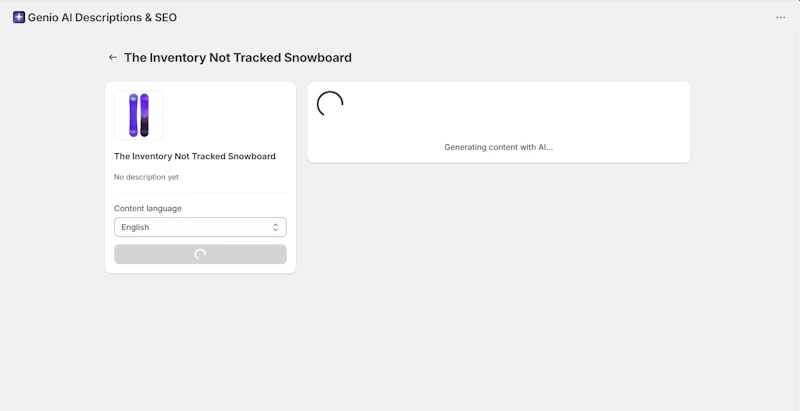Click the Genio AI Descriptions & SEO title
Image resolution: width=800 pixels, height=411 pixels.
[x=102, y=17]
